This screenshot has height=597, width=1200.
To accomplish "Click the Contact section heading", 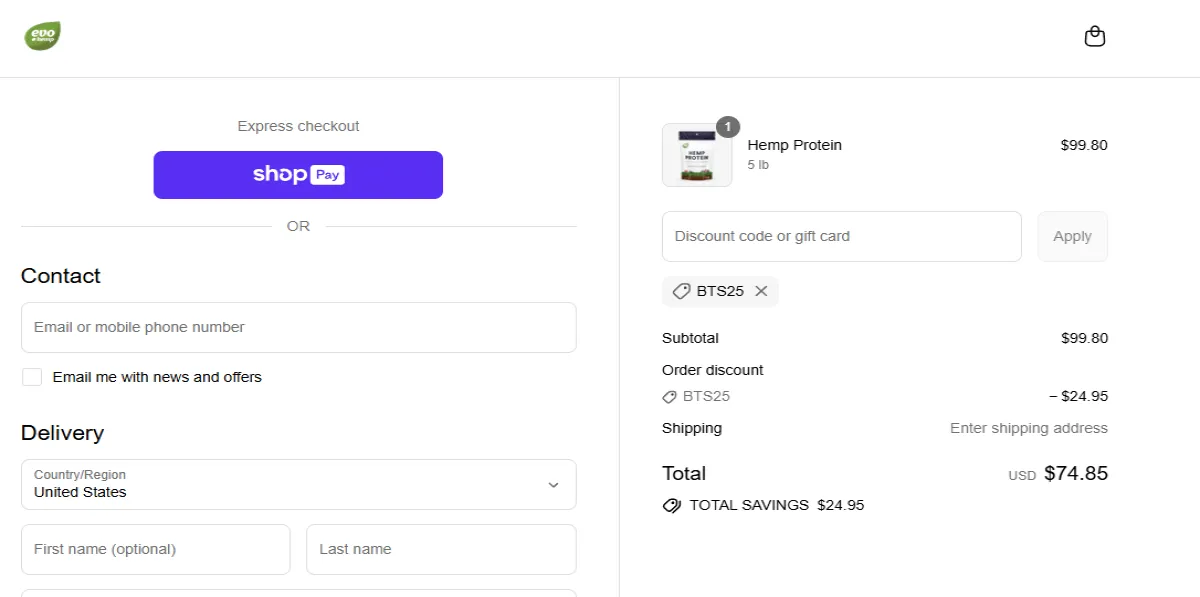I will click(x=60, y=275).
